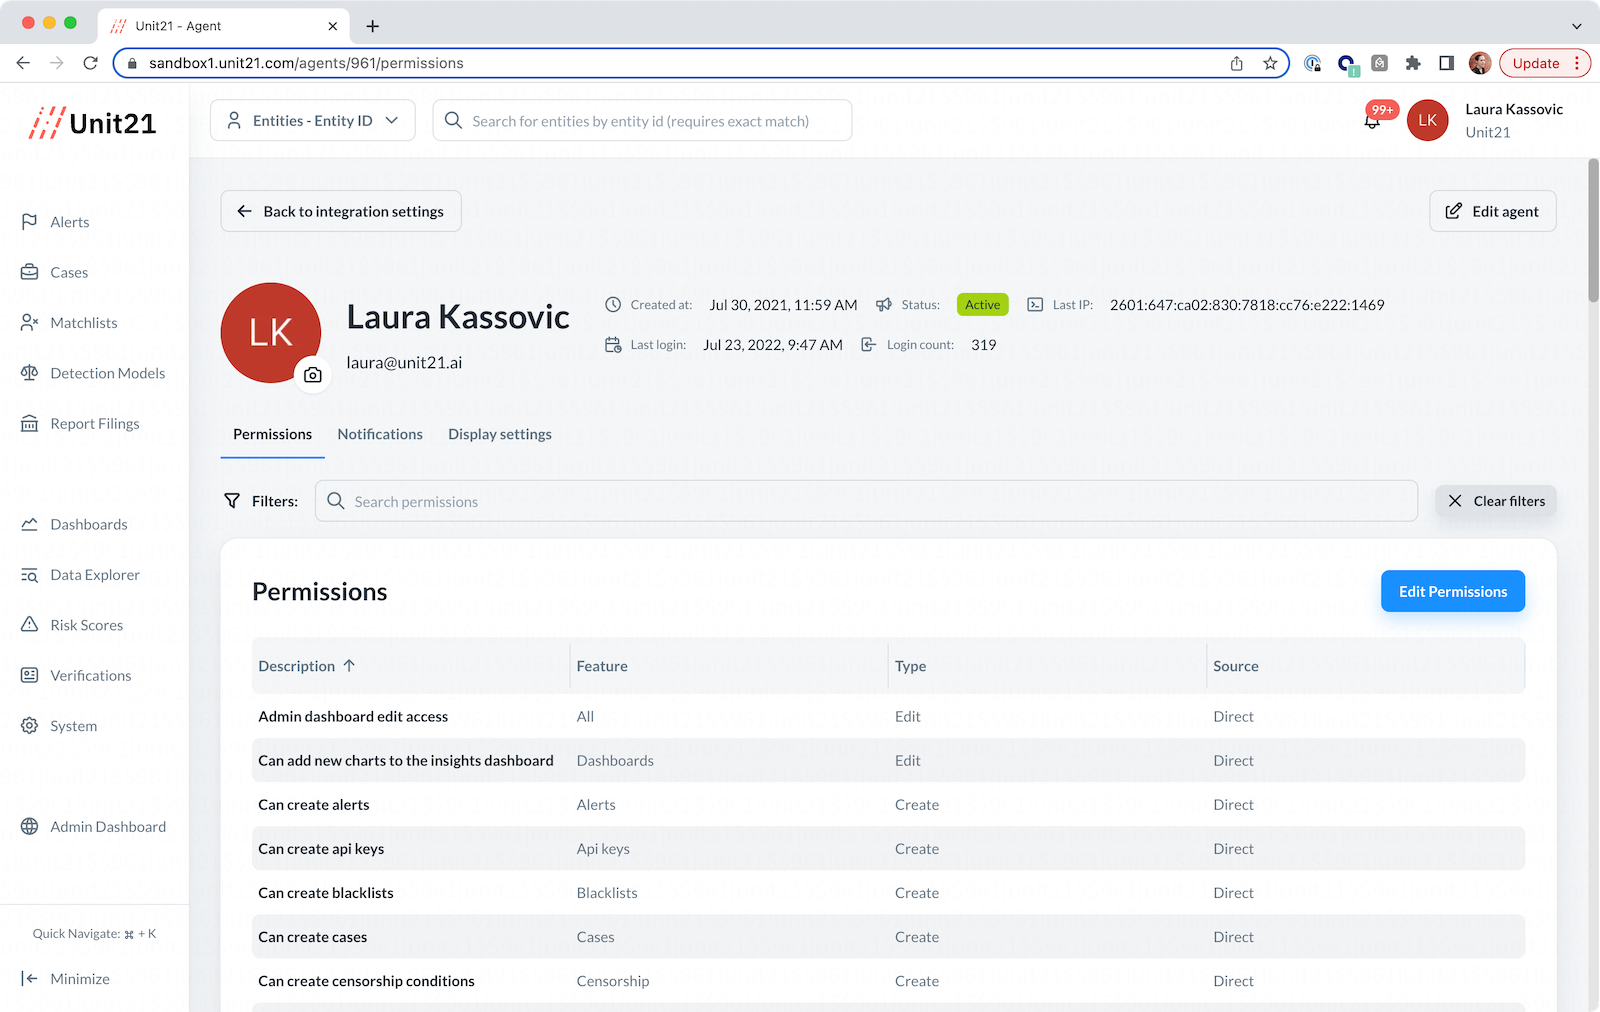Open the LK user avatar menu
Image resolution: width=1600 pixels, height=1012 pixels.
pyautogui.click(x=1427, y=120)
